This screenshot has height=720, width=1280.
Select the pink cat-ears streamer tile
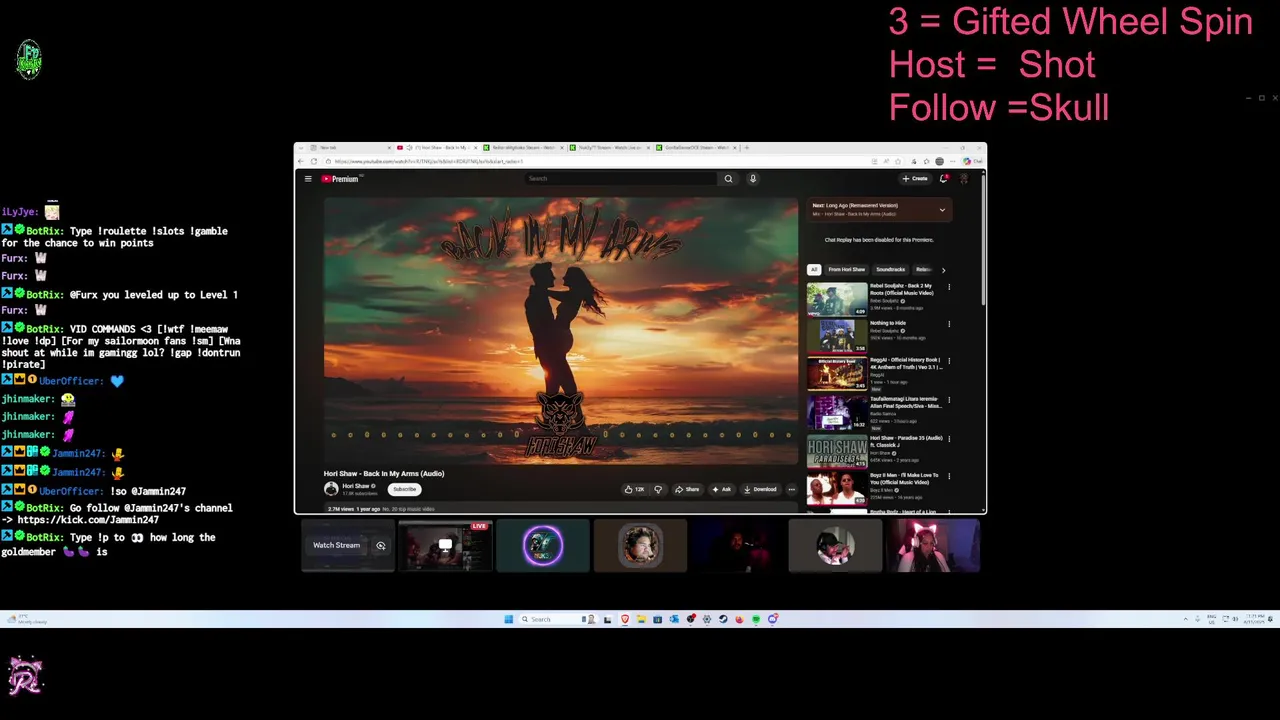click(932, 545)
